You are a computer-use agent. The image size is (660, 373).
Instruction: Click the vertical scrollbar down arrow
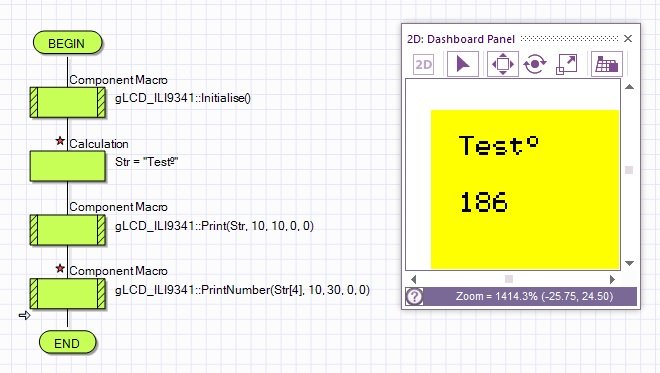point(630,263)
